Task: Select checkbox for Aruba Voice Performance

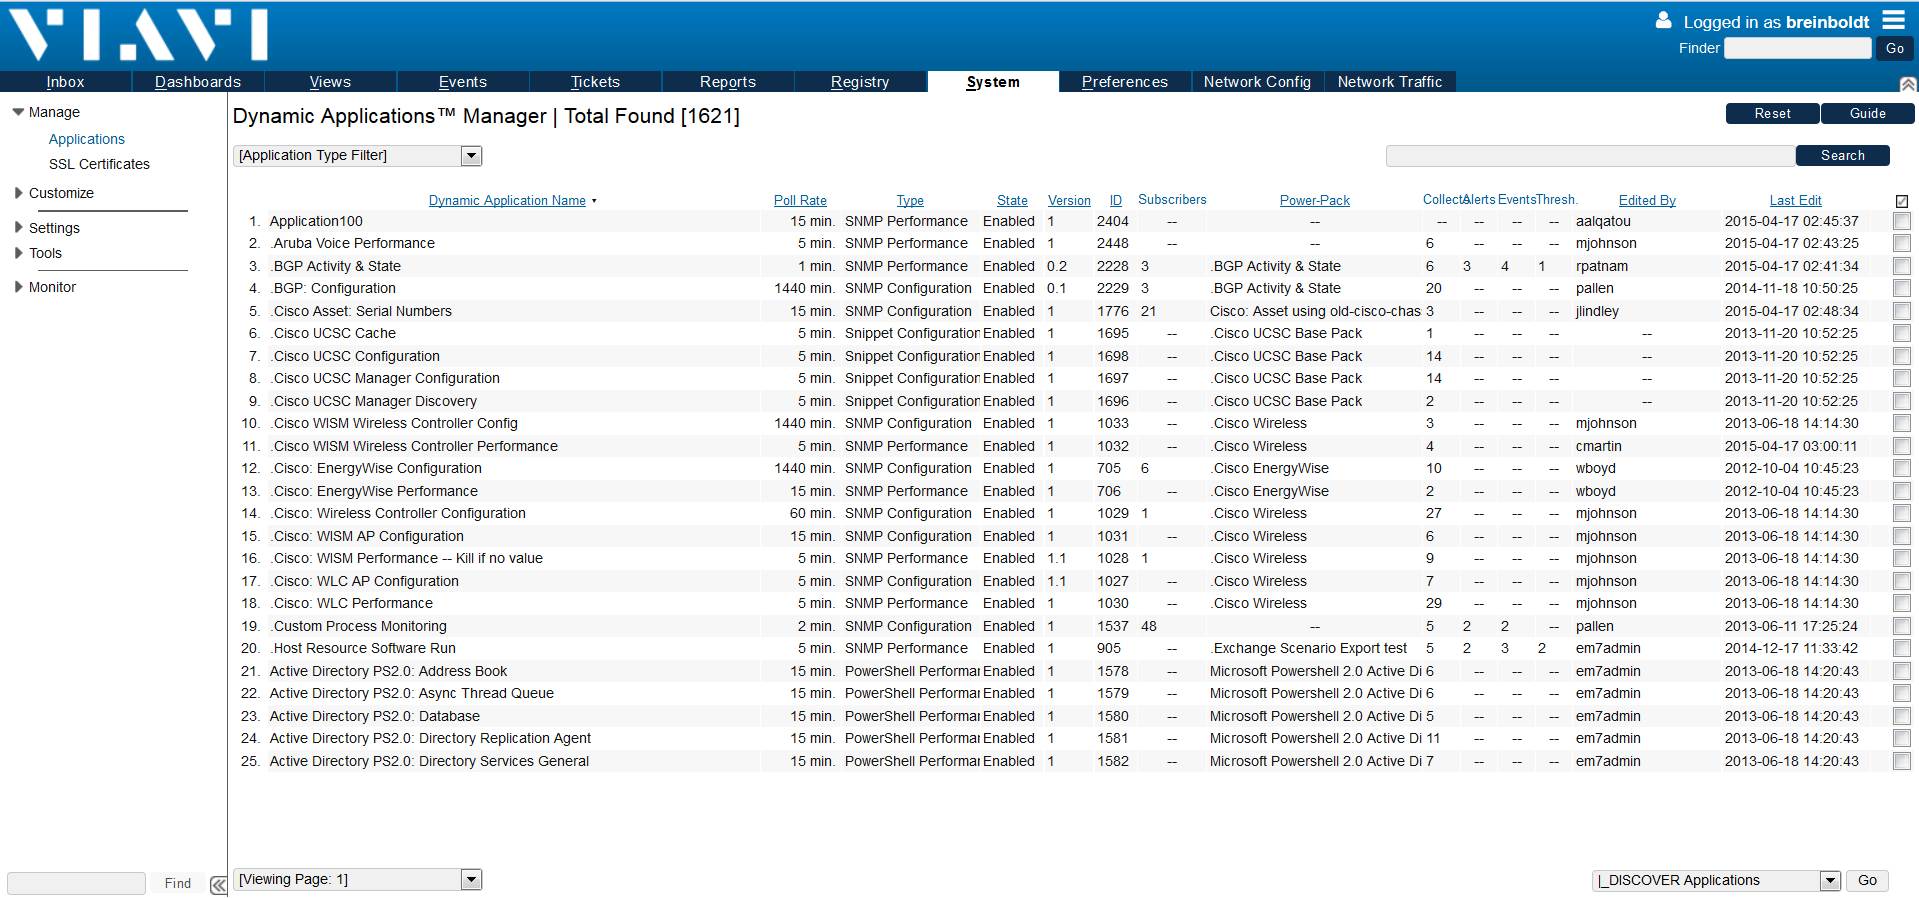Action: click(1902, 243)
